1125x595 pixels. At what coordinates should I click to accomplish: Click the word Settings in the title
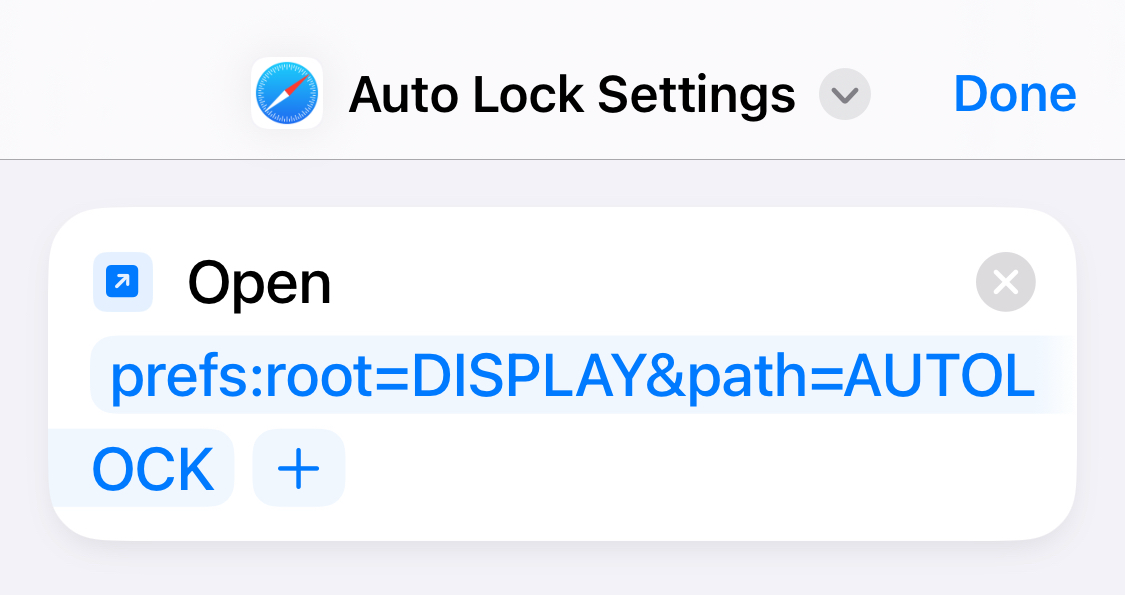point(696,96)
